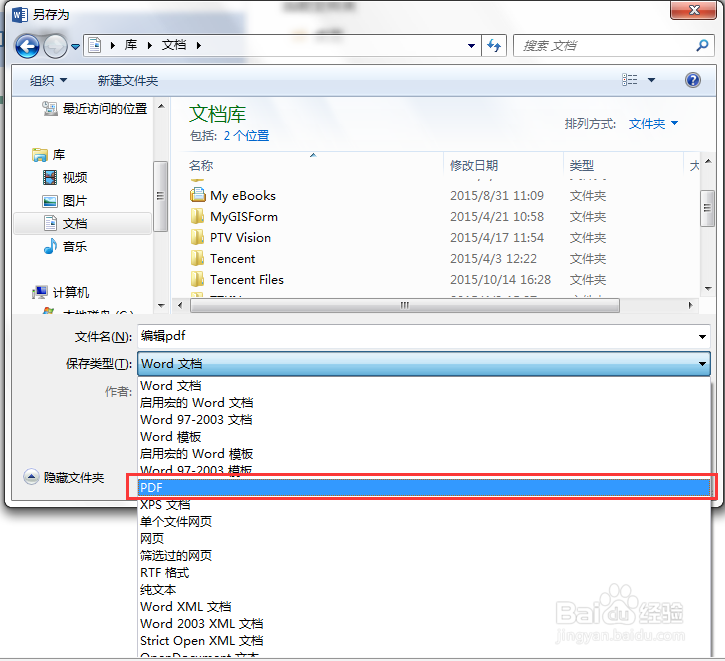Choose PDF from save type list
Screen dimensions: 725x661
424,487
